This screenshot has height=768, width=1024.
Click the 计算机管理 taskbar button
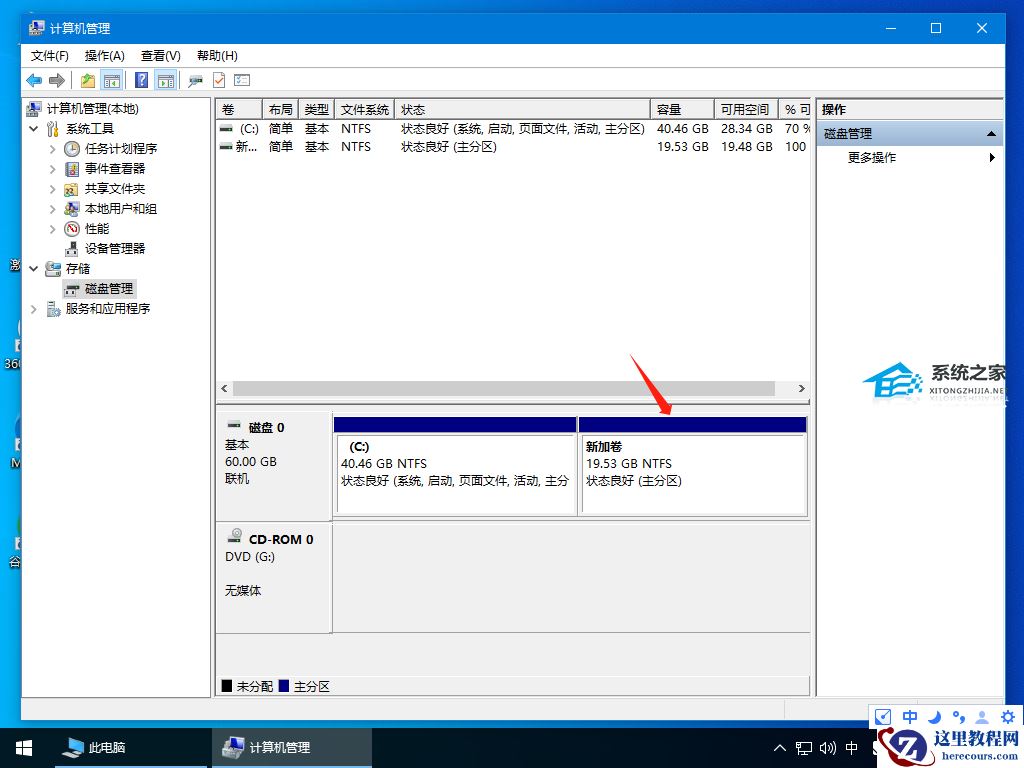292,748
